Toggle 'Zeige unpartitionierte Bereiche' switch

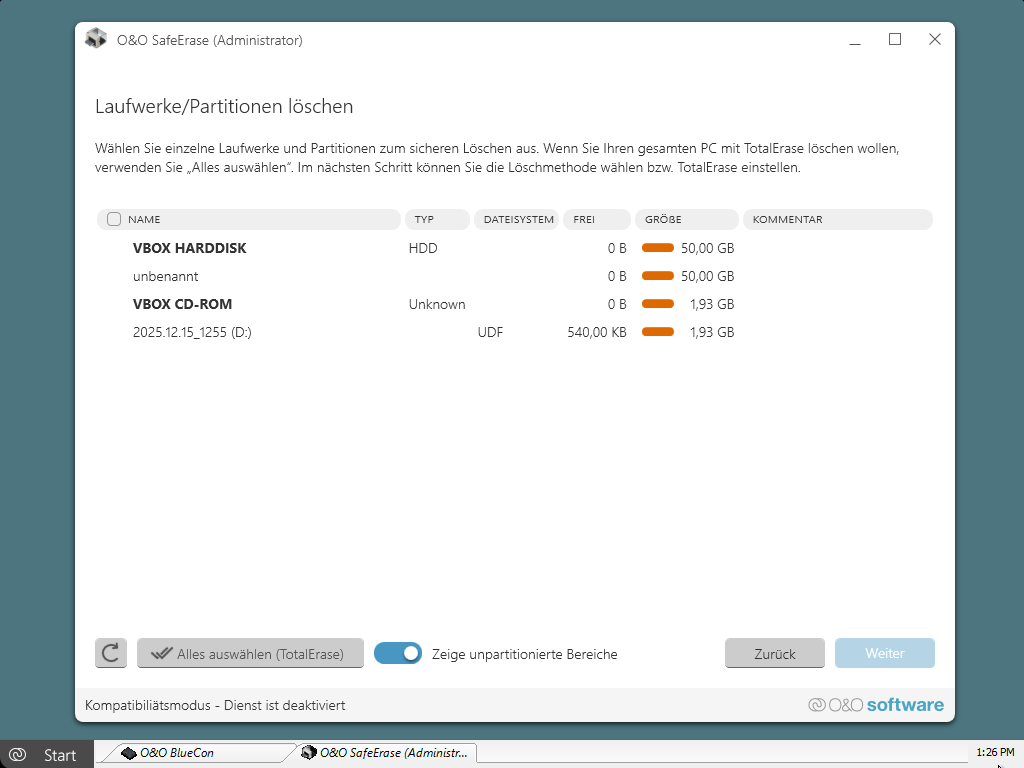pos(398,654)
